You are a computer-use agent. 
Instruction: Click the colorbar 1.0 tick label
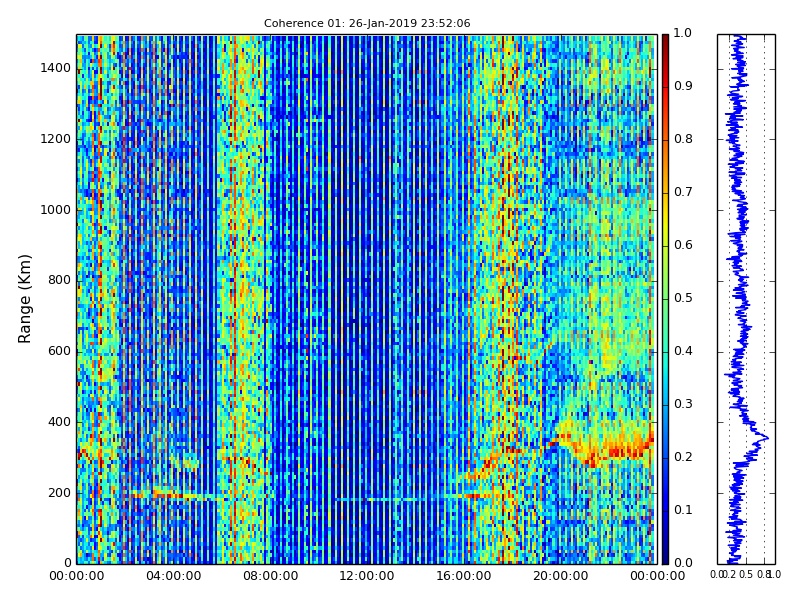click(683, 33)
